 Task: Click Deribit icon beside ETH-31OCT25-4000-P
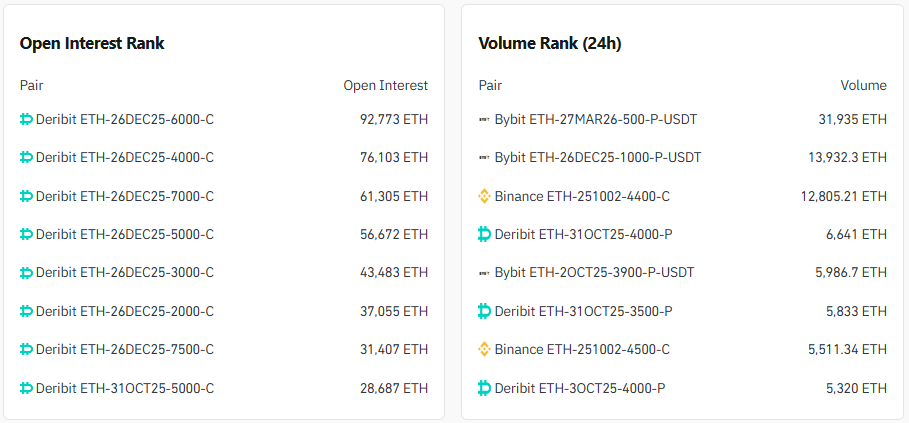click(485, 235)
